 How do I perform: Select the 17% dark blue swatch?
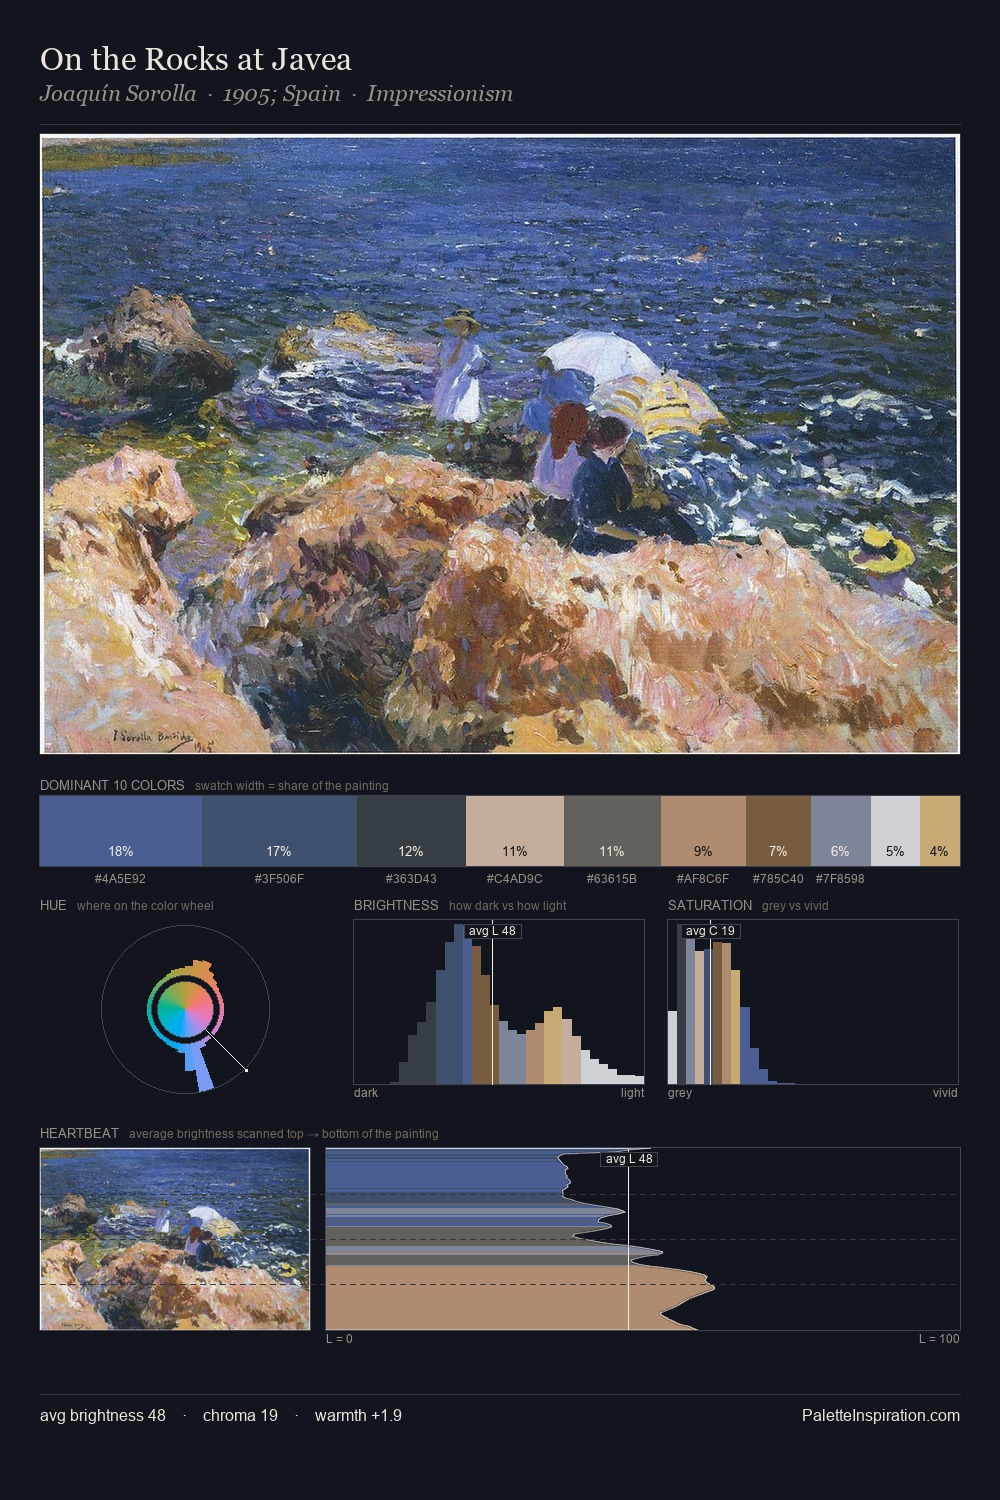[x=279, y=831]
